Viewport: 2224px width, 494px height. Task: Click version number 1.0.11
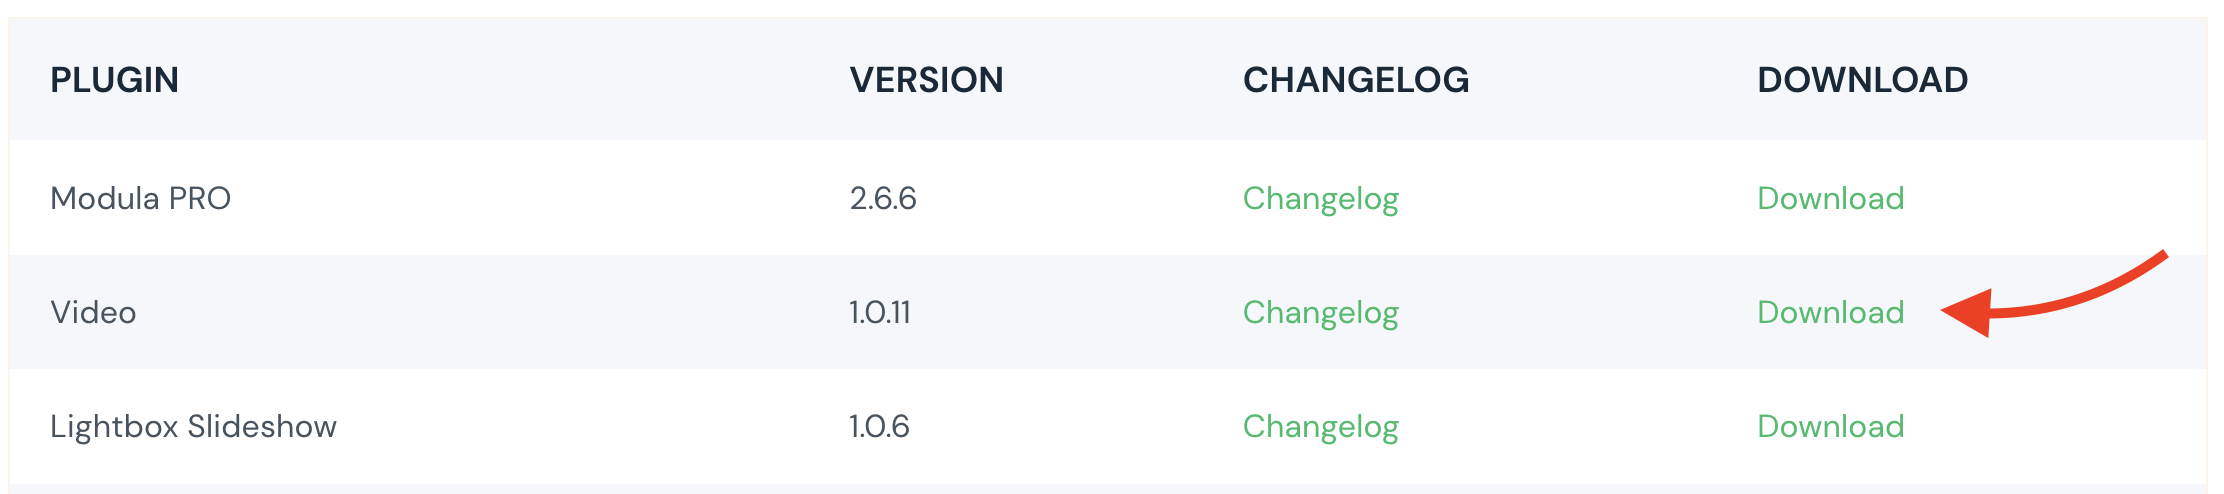coord(880,312)
